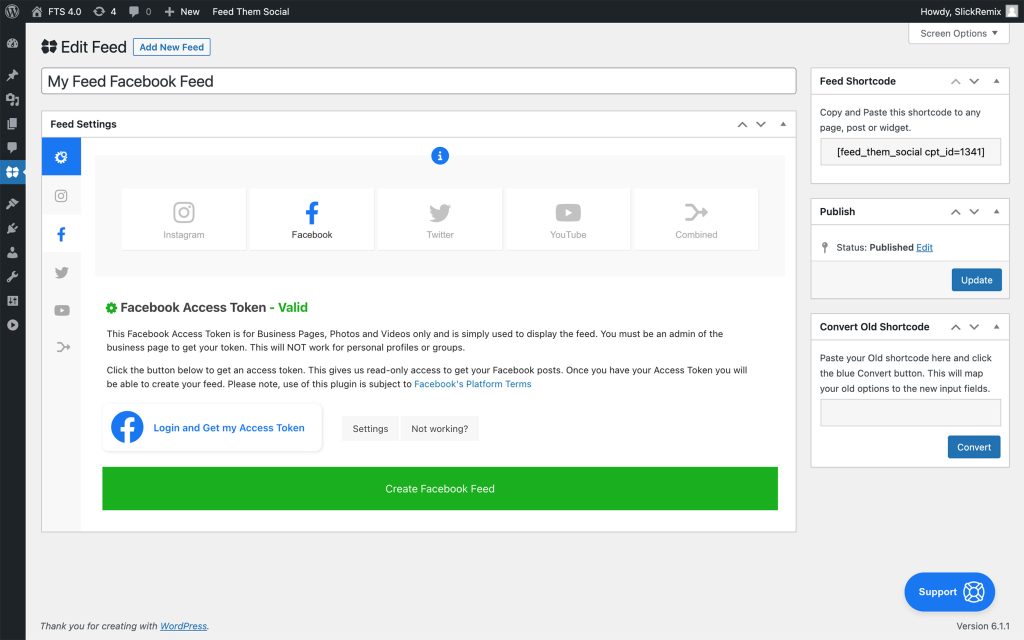The height and width of the screenshot is (640, 1024).
Task: Click Login and Get my Access Token
Action: point(212,428)
